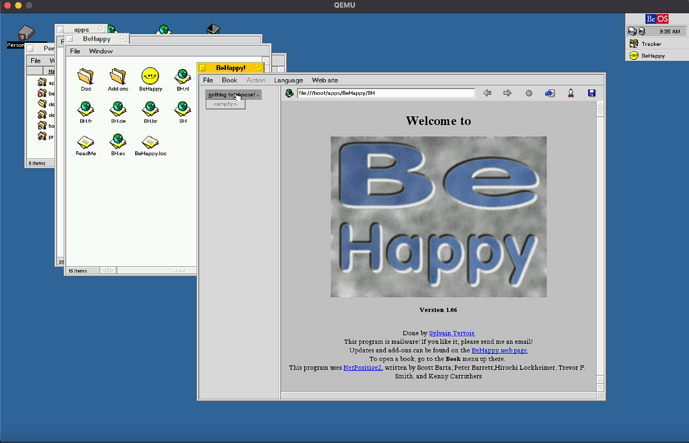Open the Book menu
Image resolution: width=689 pixels, height=443 pixels.
229,80
